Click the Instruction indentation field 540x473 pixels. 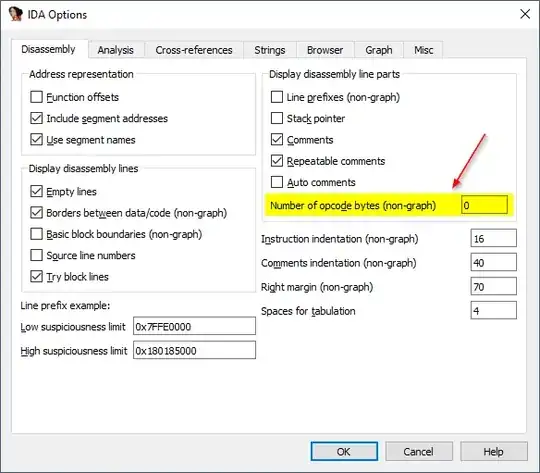494,238
